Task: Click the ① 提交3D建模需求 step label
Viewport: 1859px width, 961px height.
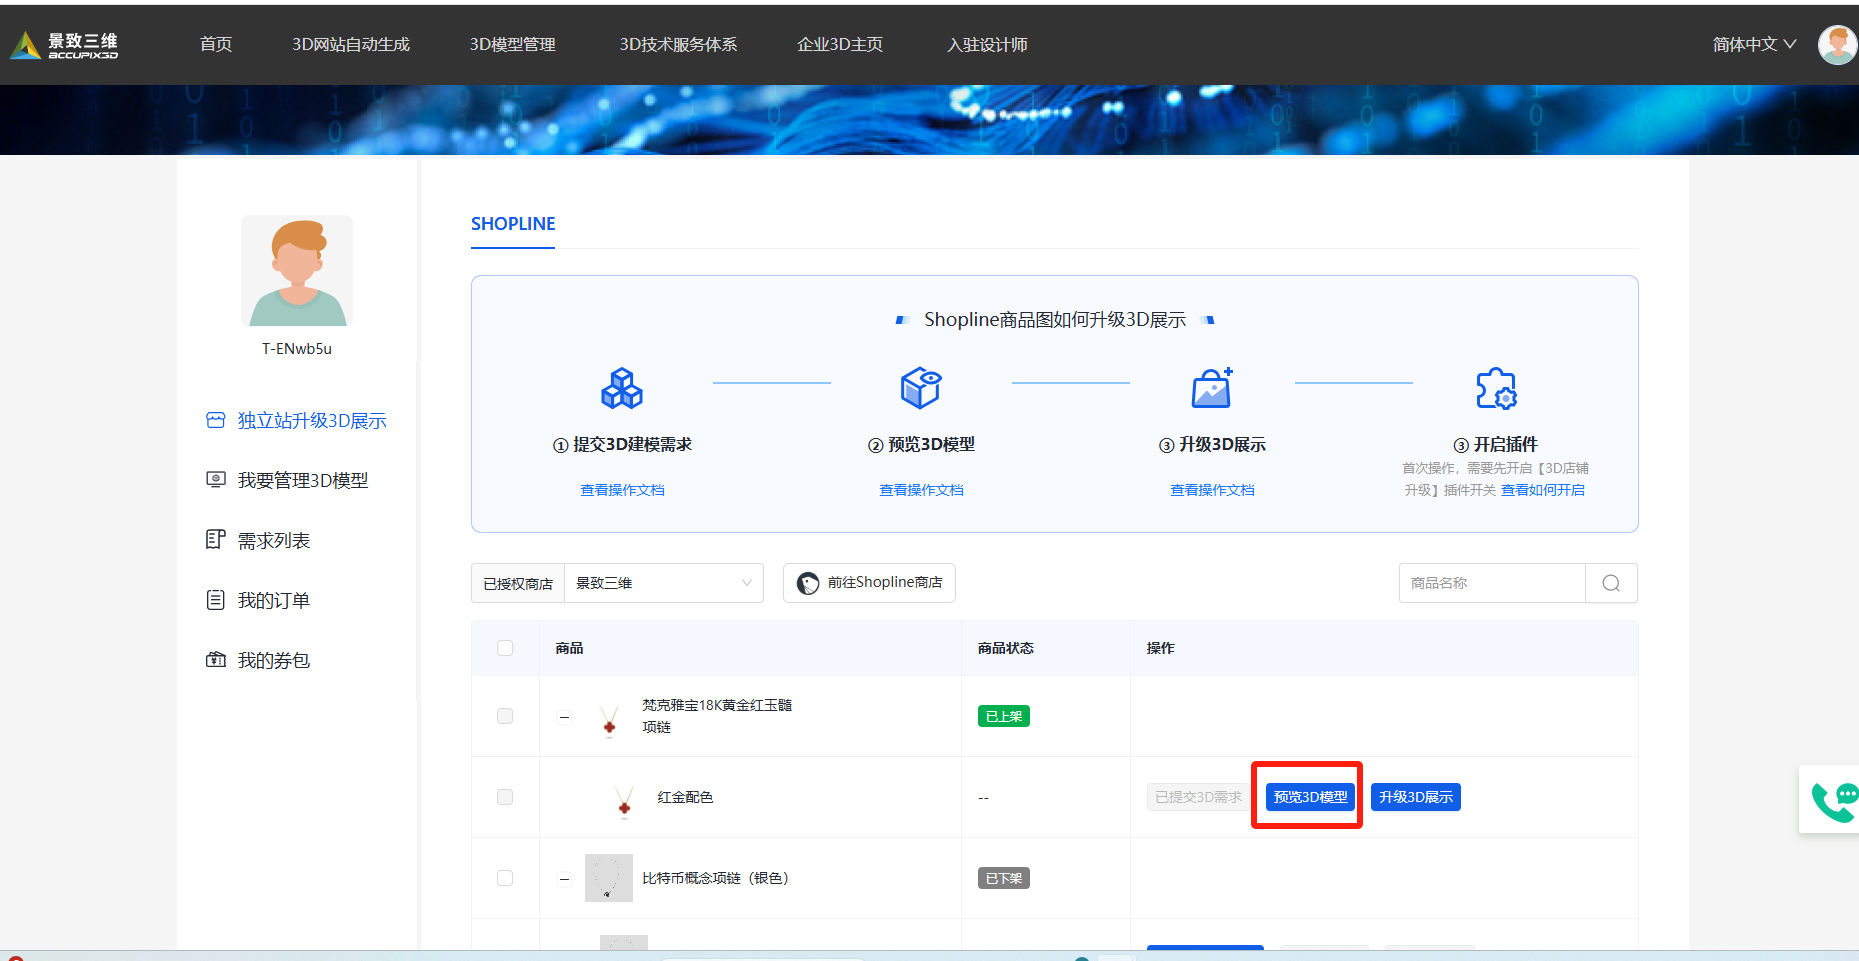Action: click(622, 445)
